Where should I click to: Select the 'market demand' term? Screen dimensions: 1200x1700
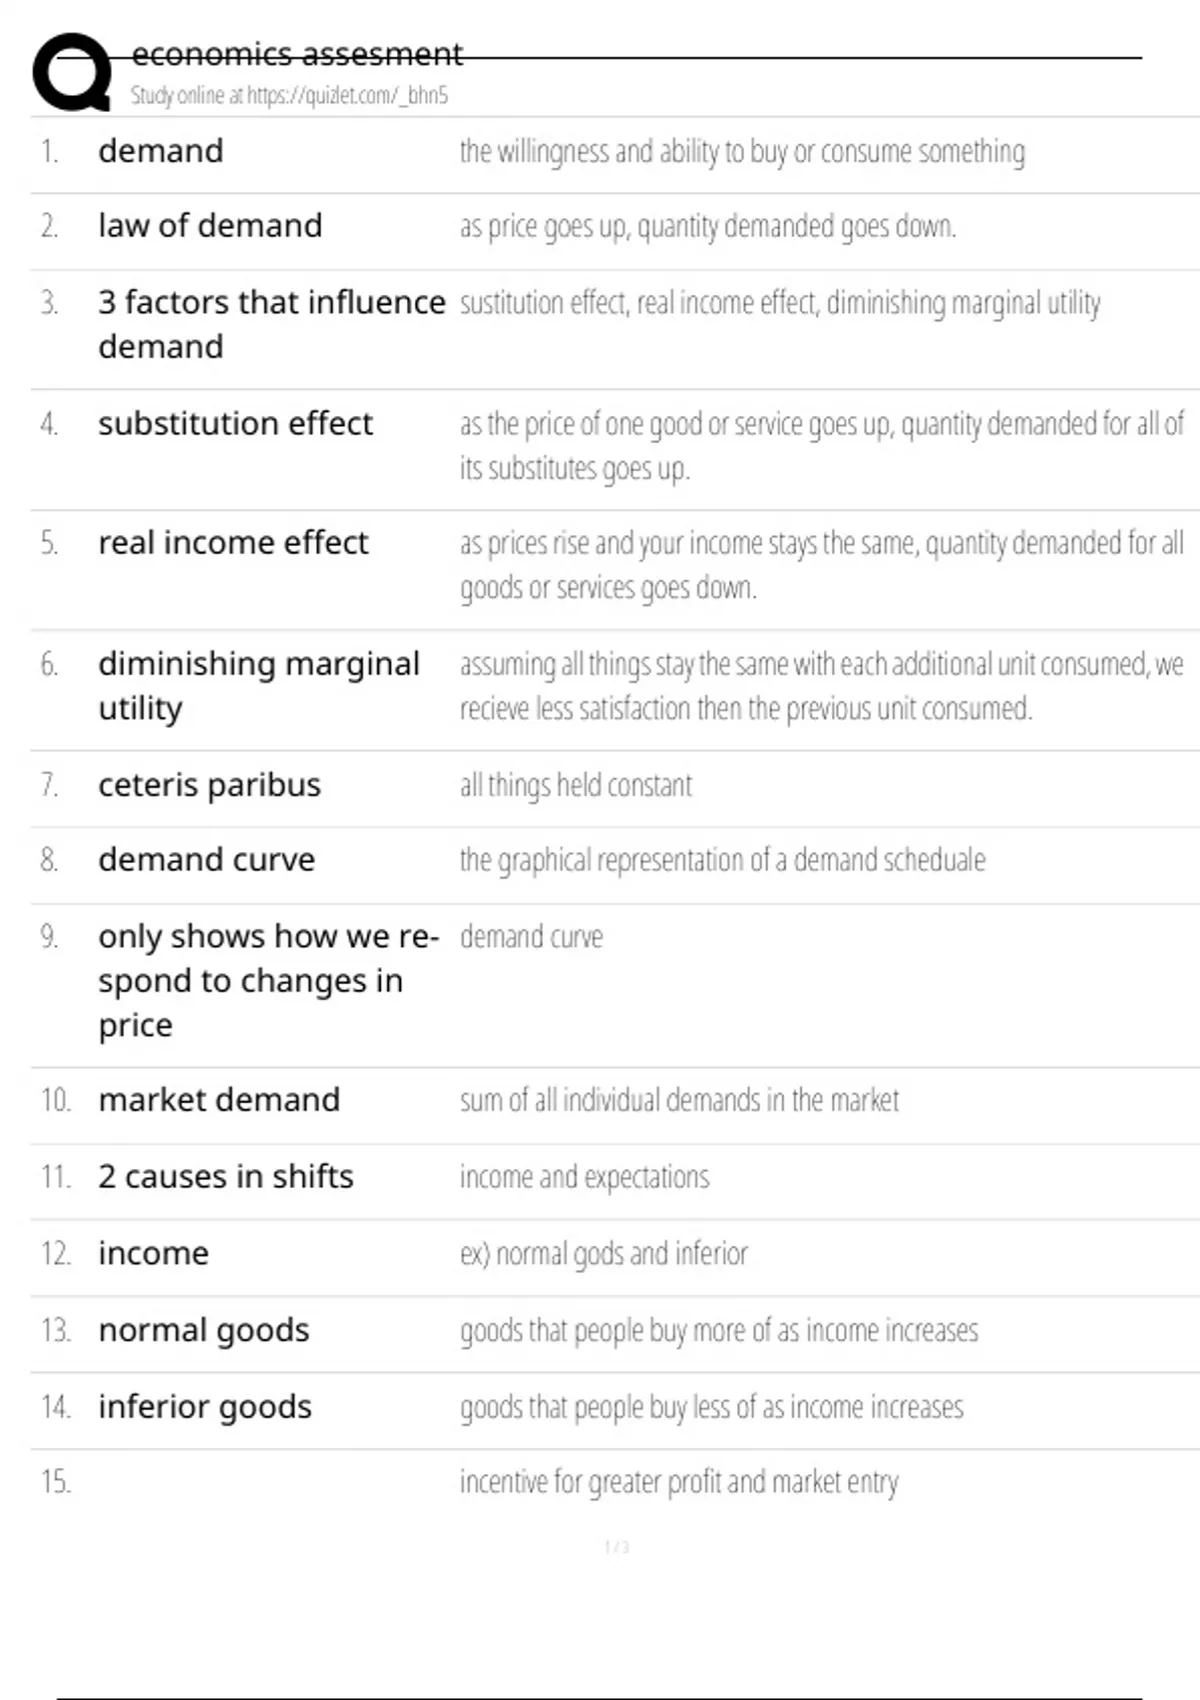(x=219, y=1100)
